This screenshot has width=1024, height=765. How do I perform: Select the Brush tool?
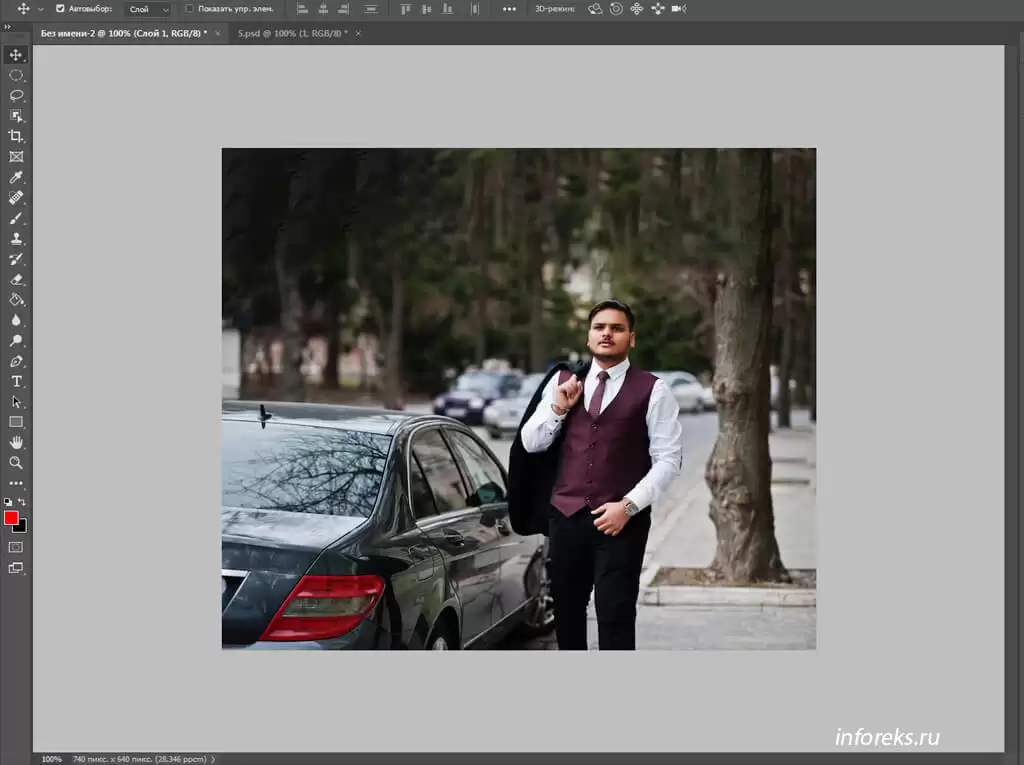point(16,218)
